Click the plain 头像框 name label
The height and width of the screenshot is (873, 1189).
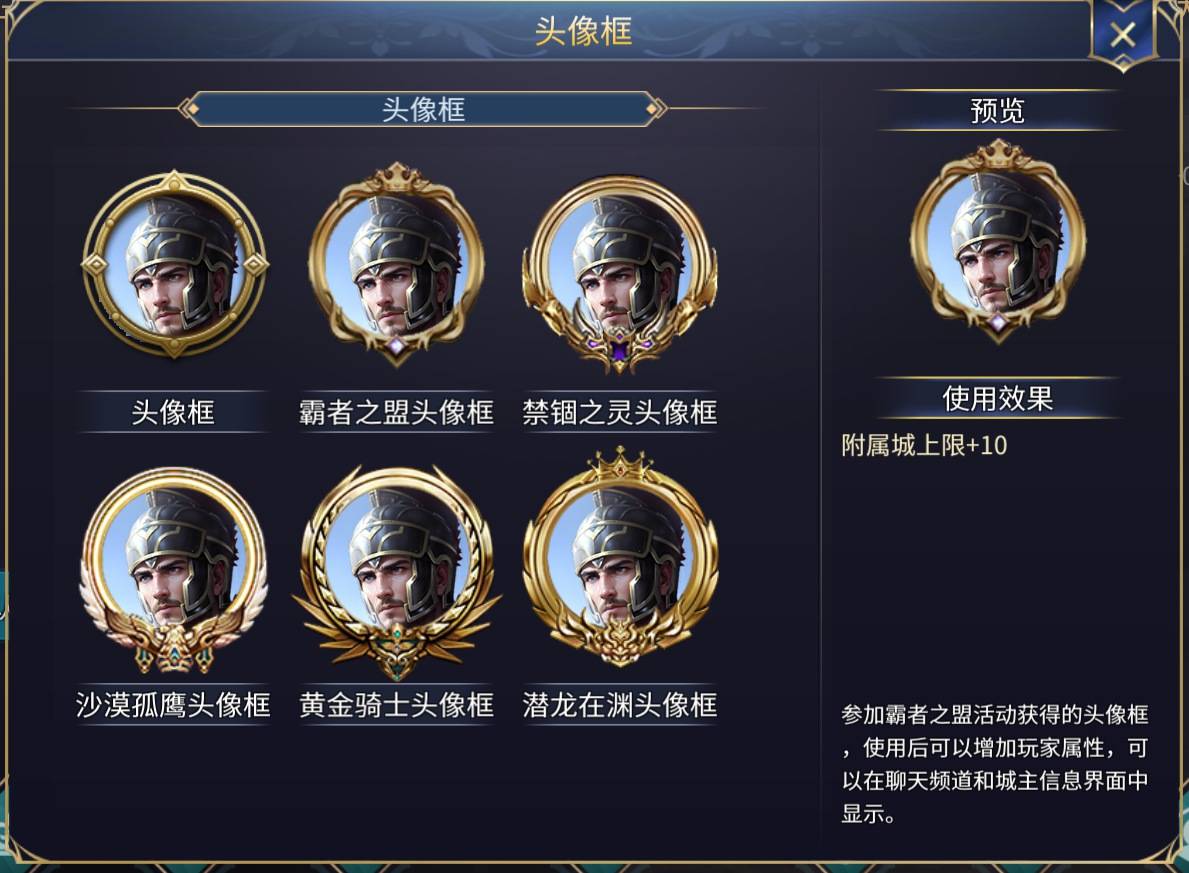pyautogui.click(x=174, y=412)
